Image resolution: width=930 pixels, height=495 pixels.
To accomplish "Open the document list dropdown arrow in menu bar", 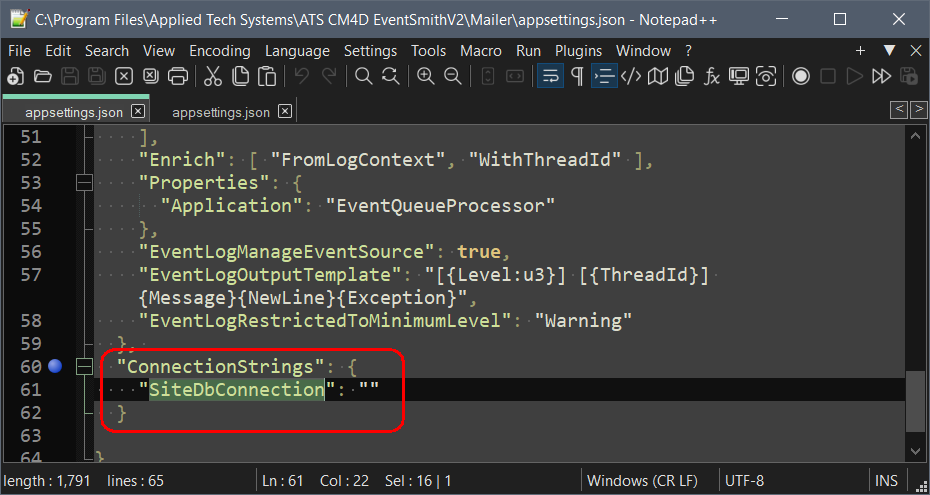I will click(x=888, y=51).
